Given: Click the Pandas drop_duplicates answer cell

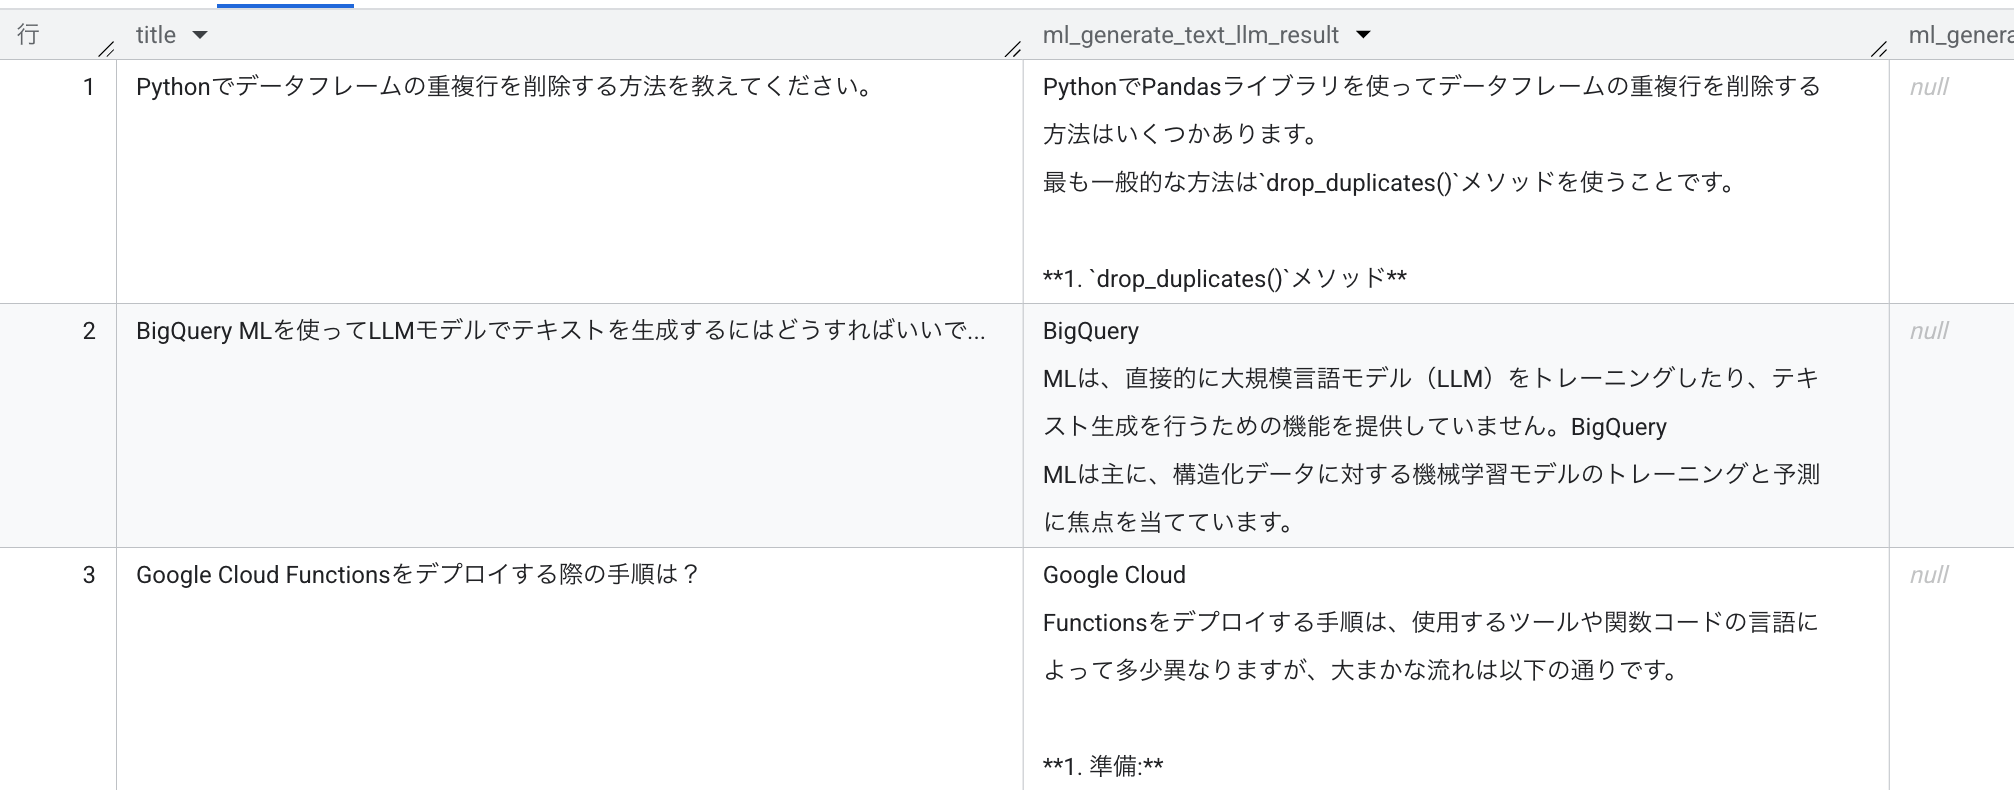Looking at the screenshot, I should coord(1431,135).
